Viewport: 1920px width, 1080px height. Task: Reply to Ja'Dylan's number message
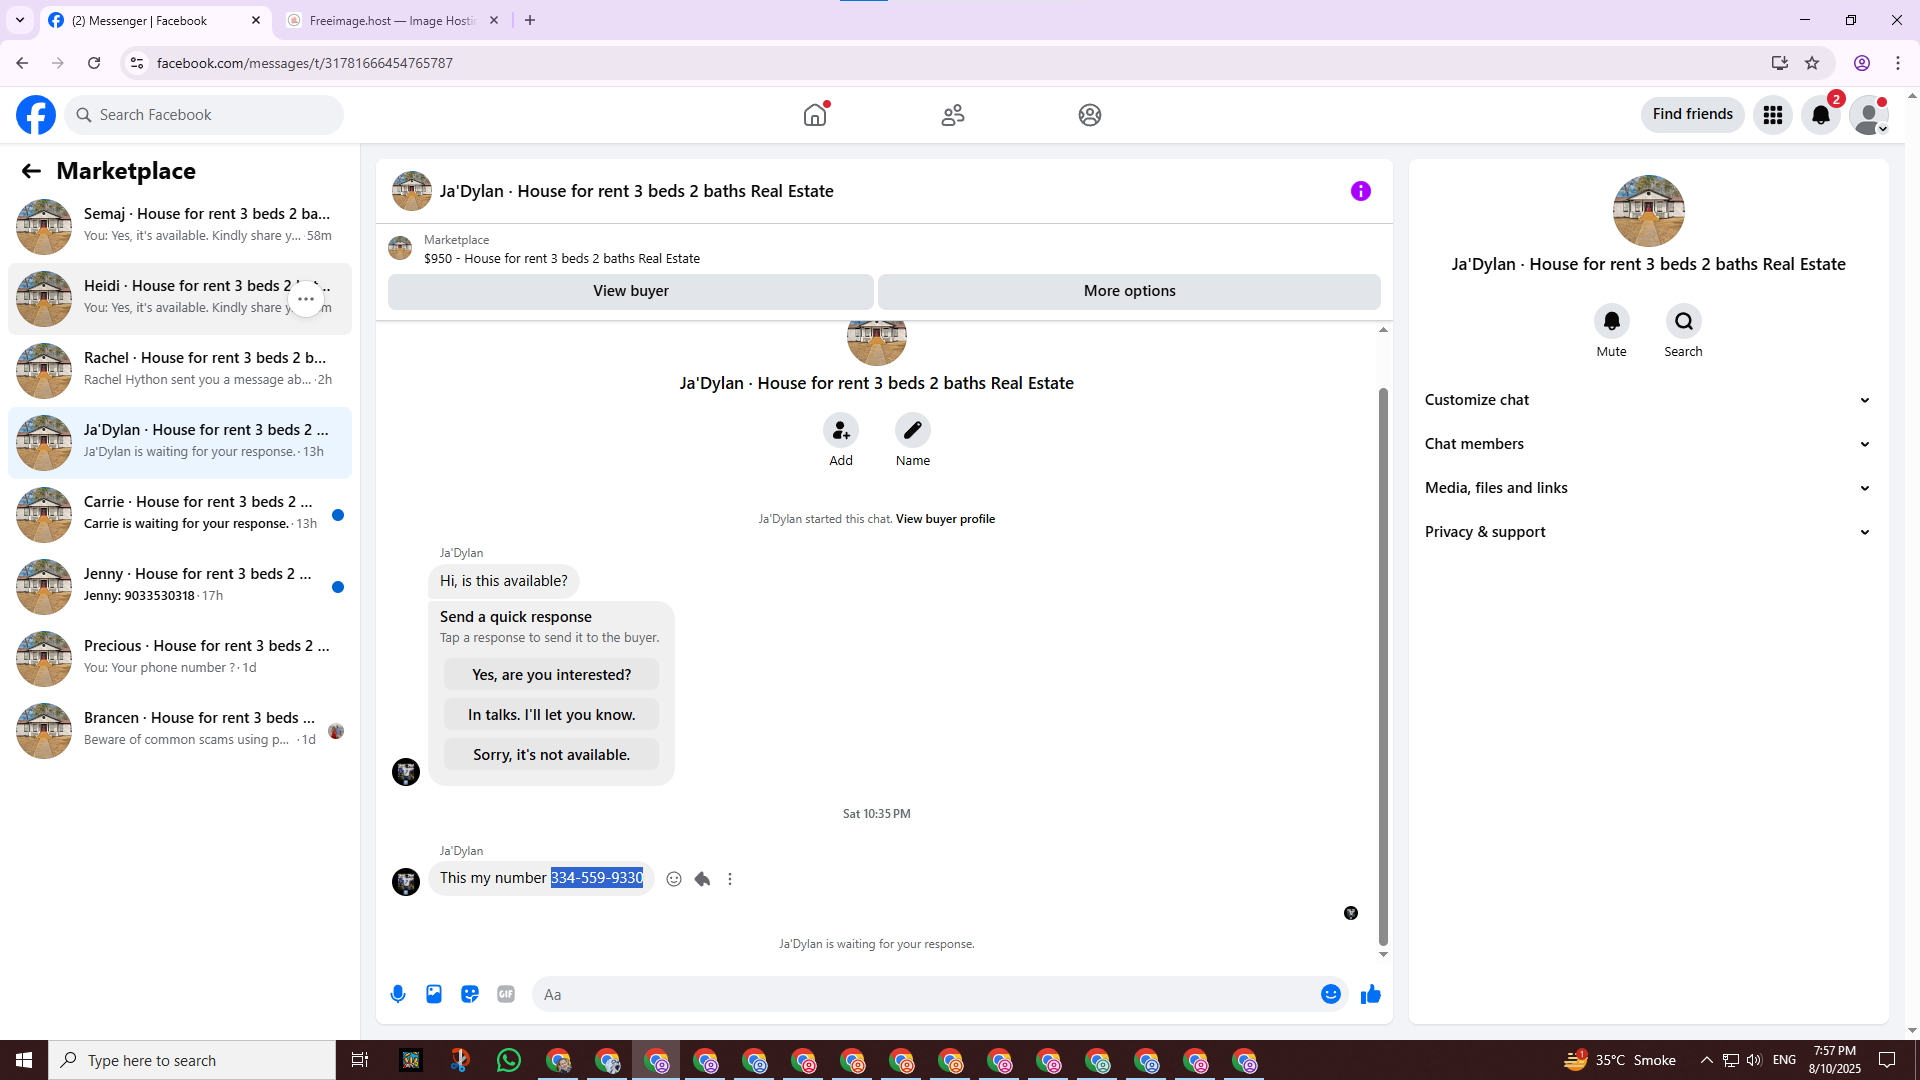[x=702, y=879]
